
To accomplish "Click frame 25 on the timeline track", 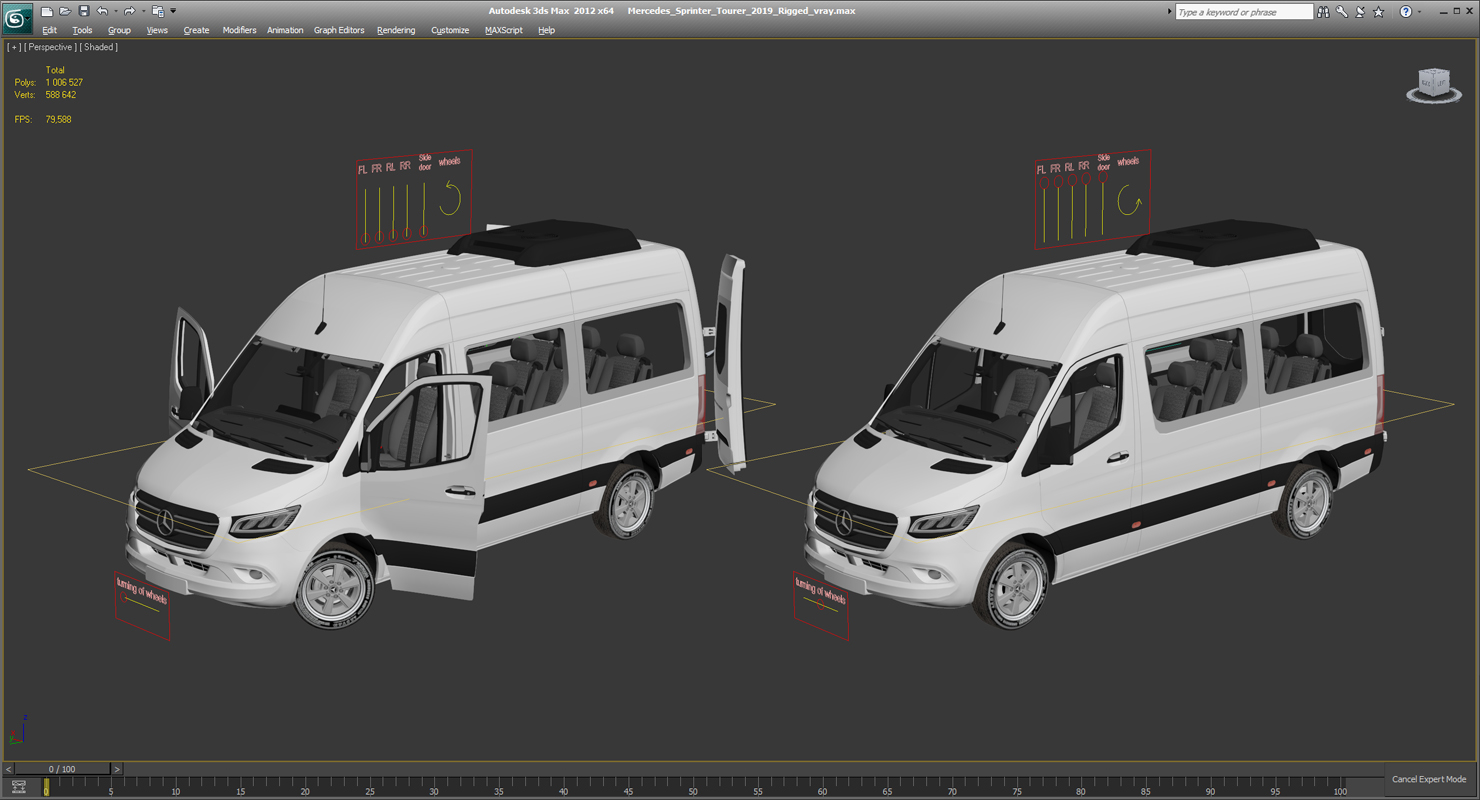I will [x=369, y=785].
